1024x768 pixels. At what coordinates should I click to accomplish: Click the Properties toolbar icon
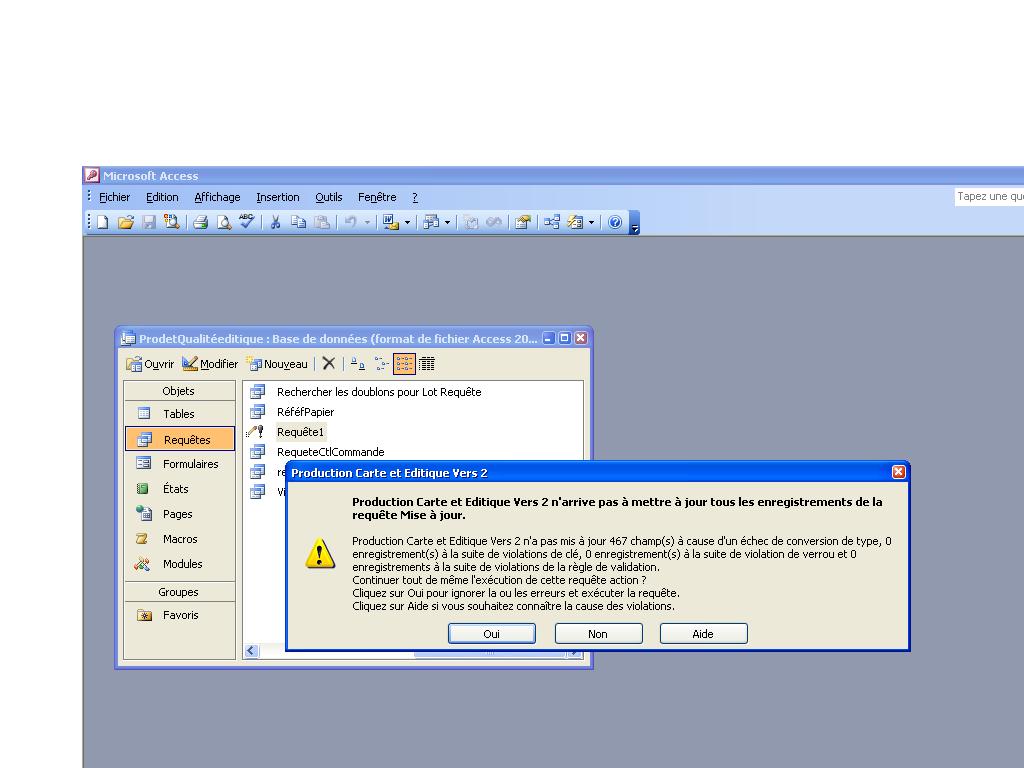pyautogui.click(x=522, y=222)
